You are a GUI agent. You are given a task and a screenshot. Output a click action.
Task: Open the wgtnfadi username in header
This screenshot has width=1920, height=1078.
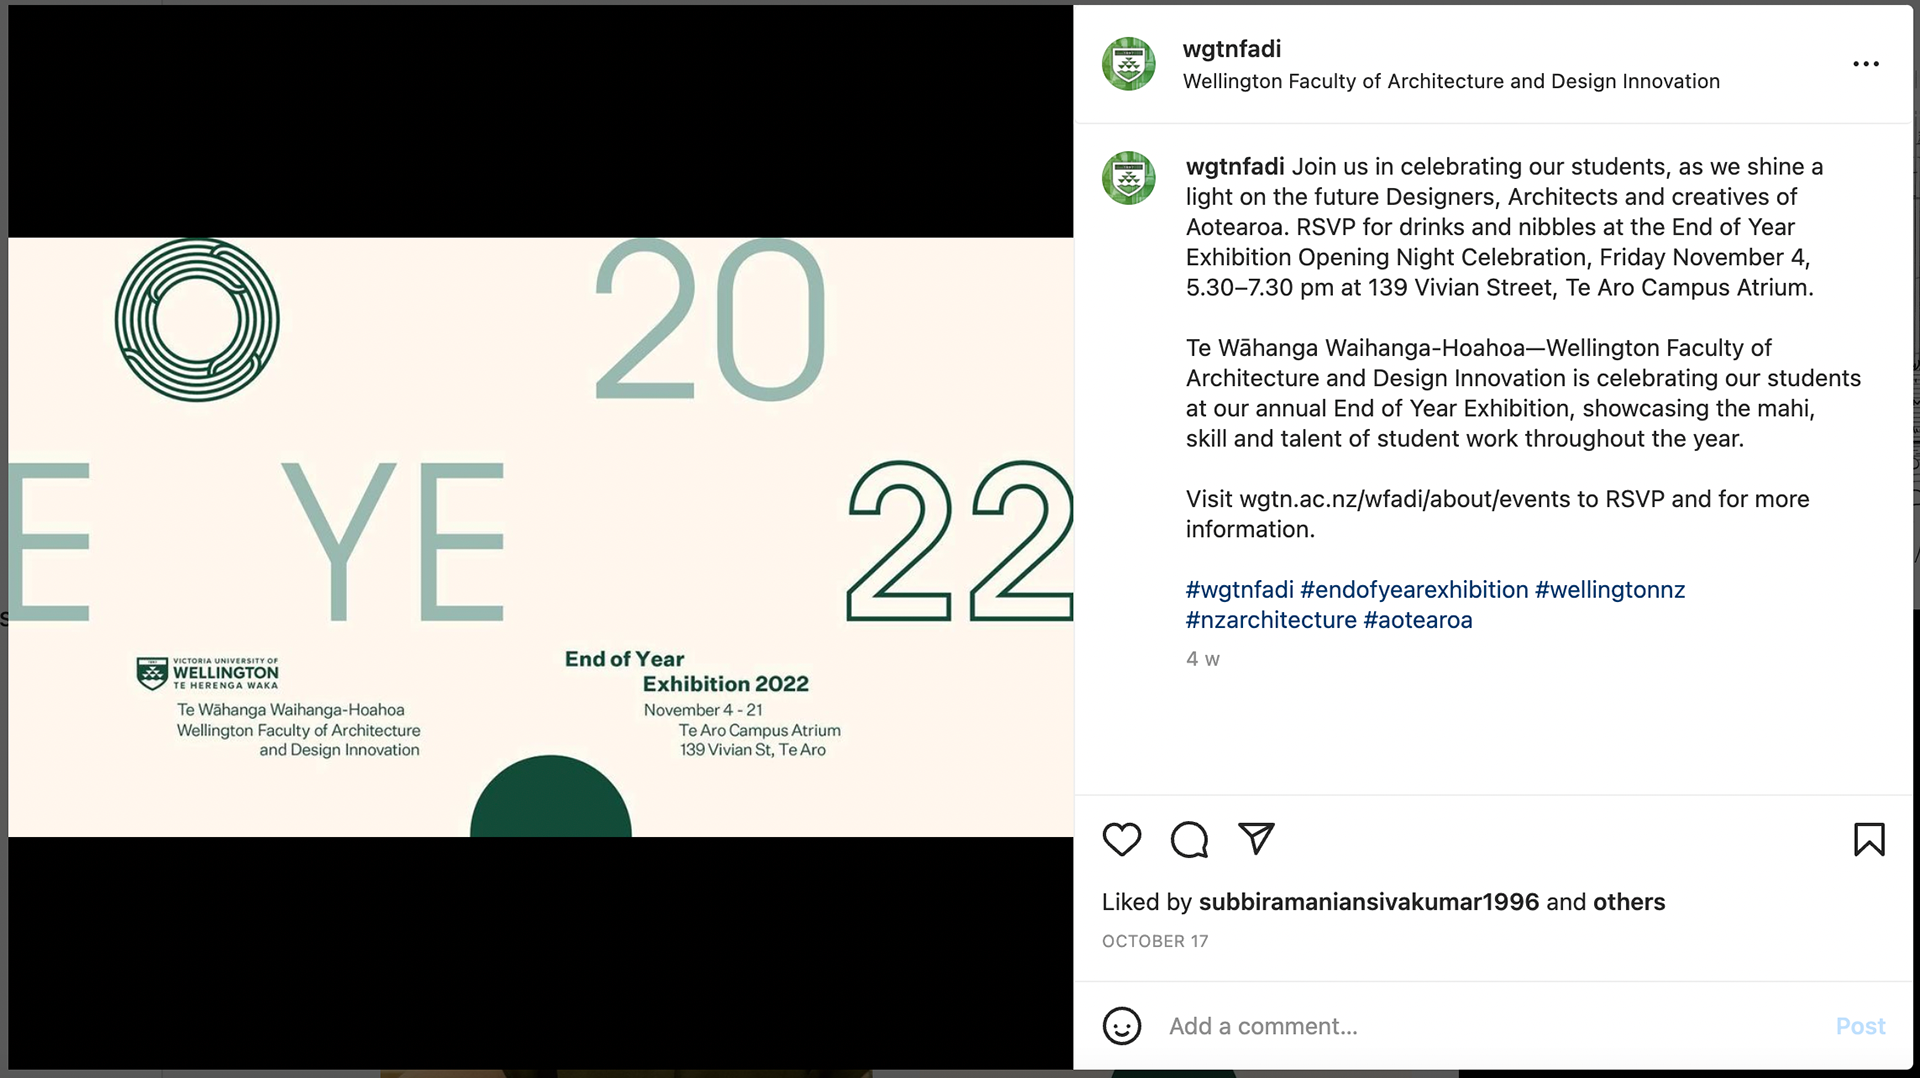tap(1231, 49)
